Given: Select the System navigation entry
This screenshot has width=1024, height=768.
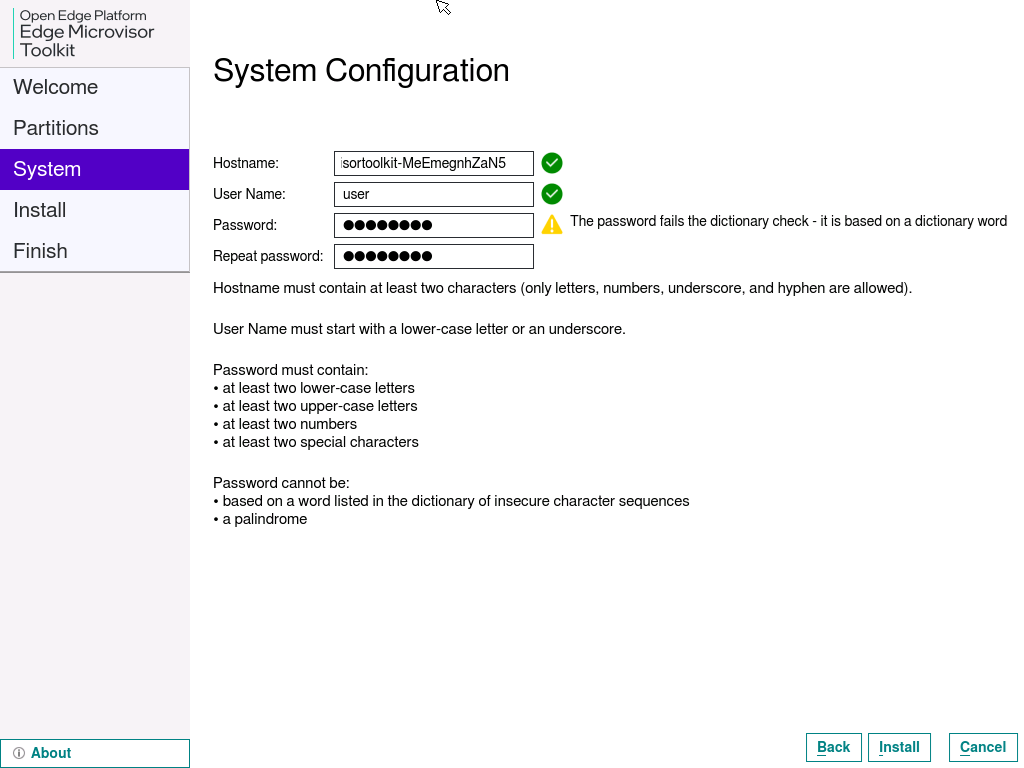Looking at the screenshot, I should [x=46, y=169].
